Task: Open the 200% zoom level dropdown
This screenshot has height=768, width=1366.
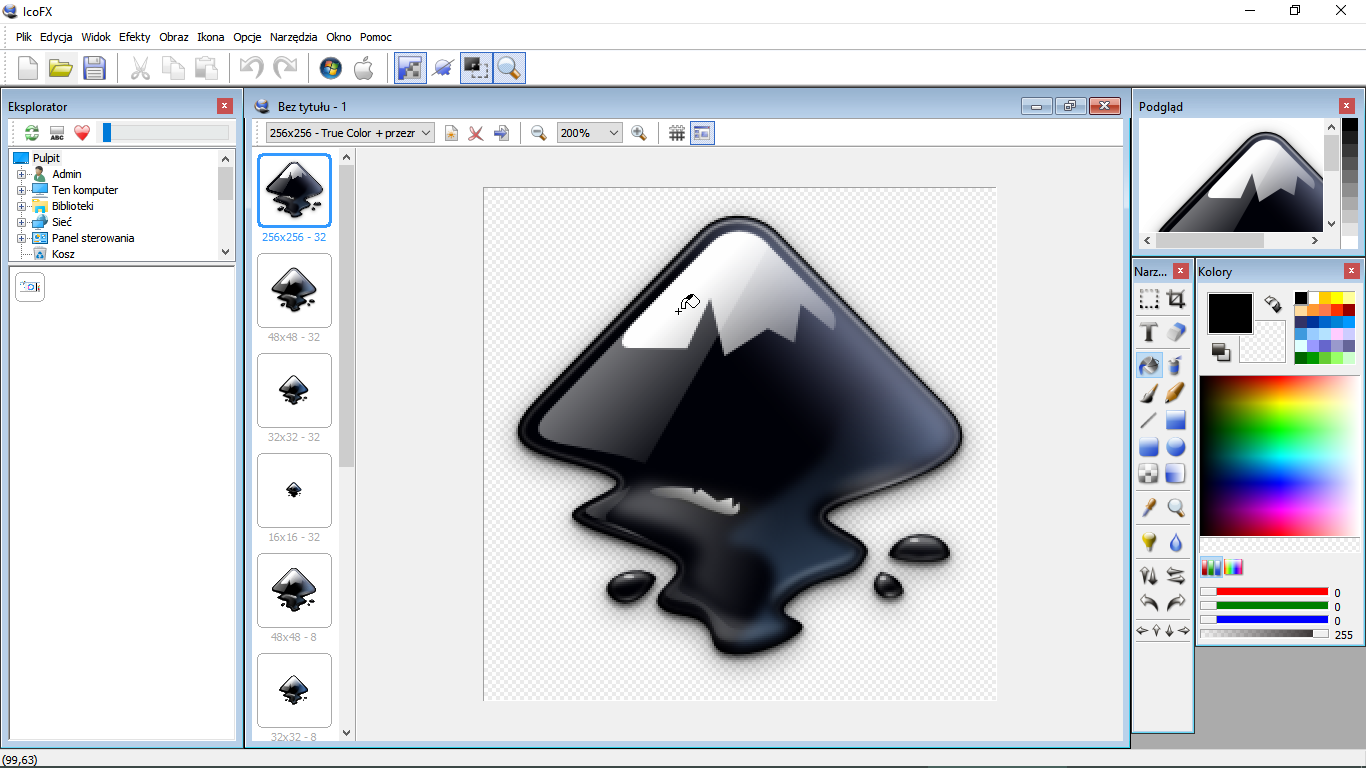Action: coord(590,133)
